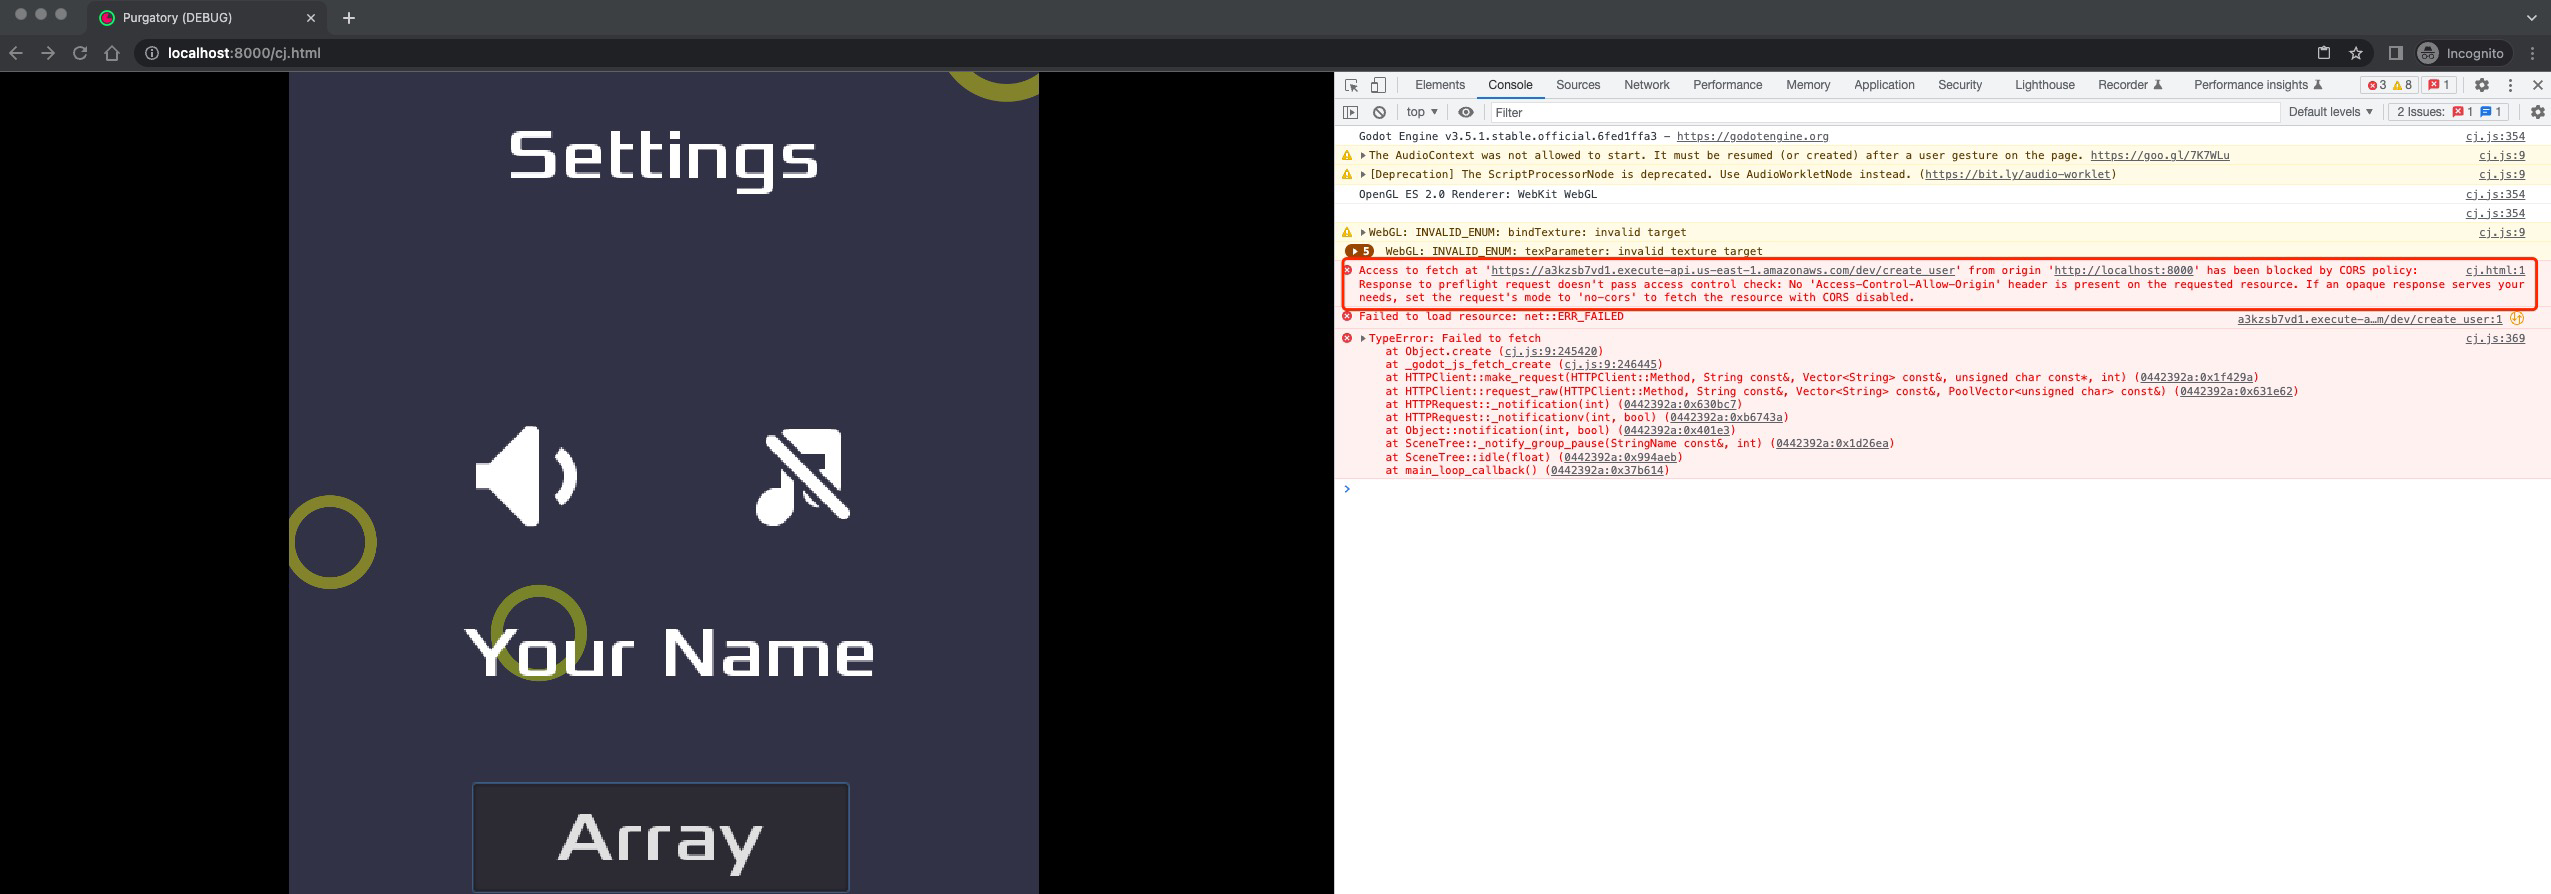Click the browser forward arrow
The width and height of the screenshot is (2551, 894).
point(48,53)
